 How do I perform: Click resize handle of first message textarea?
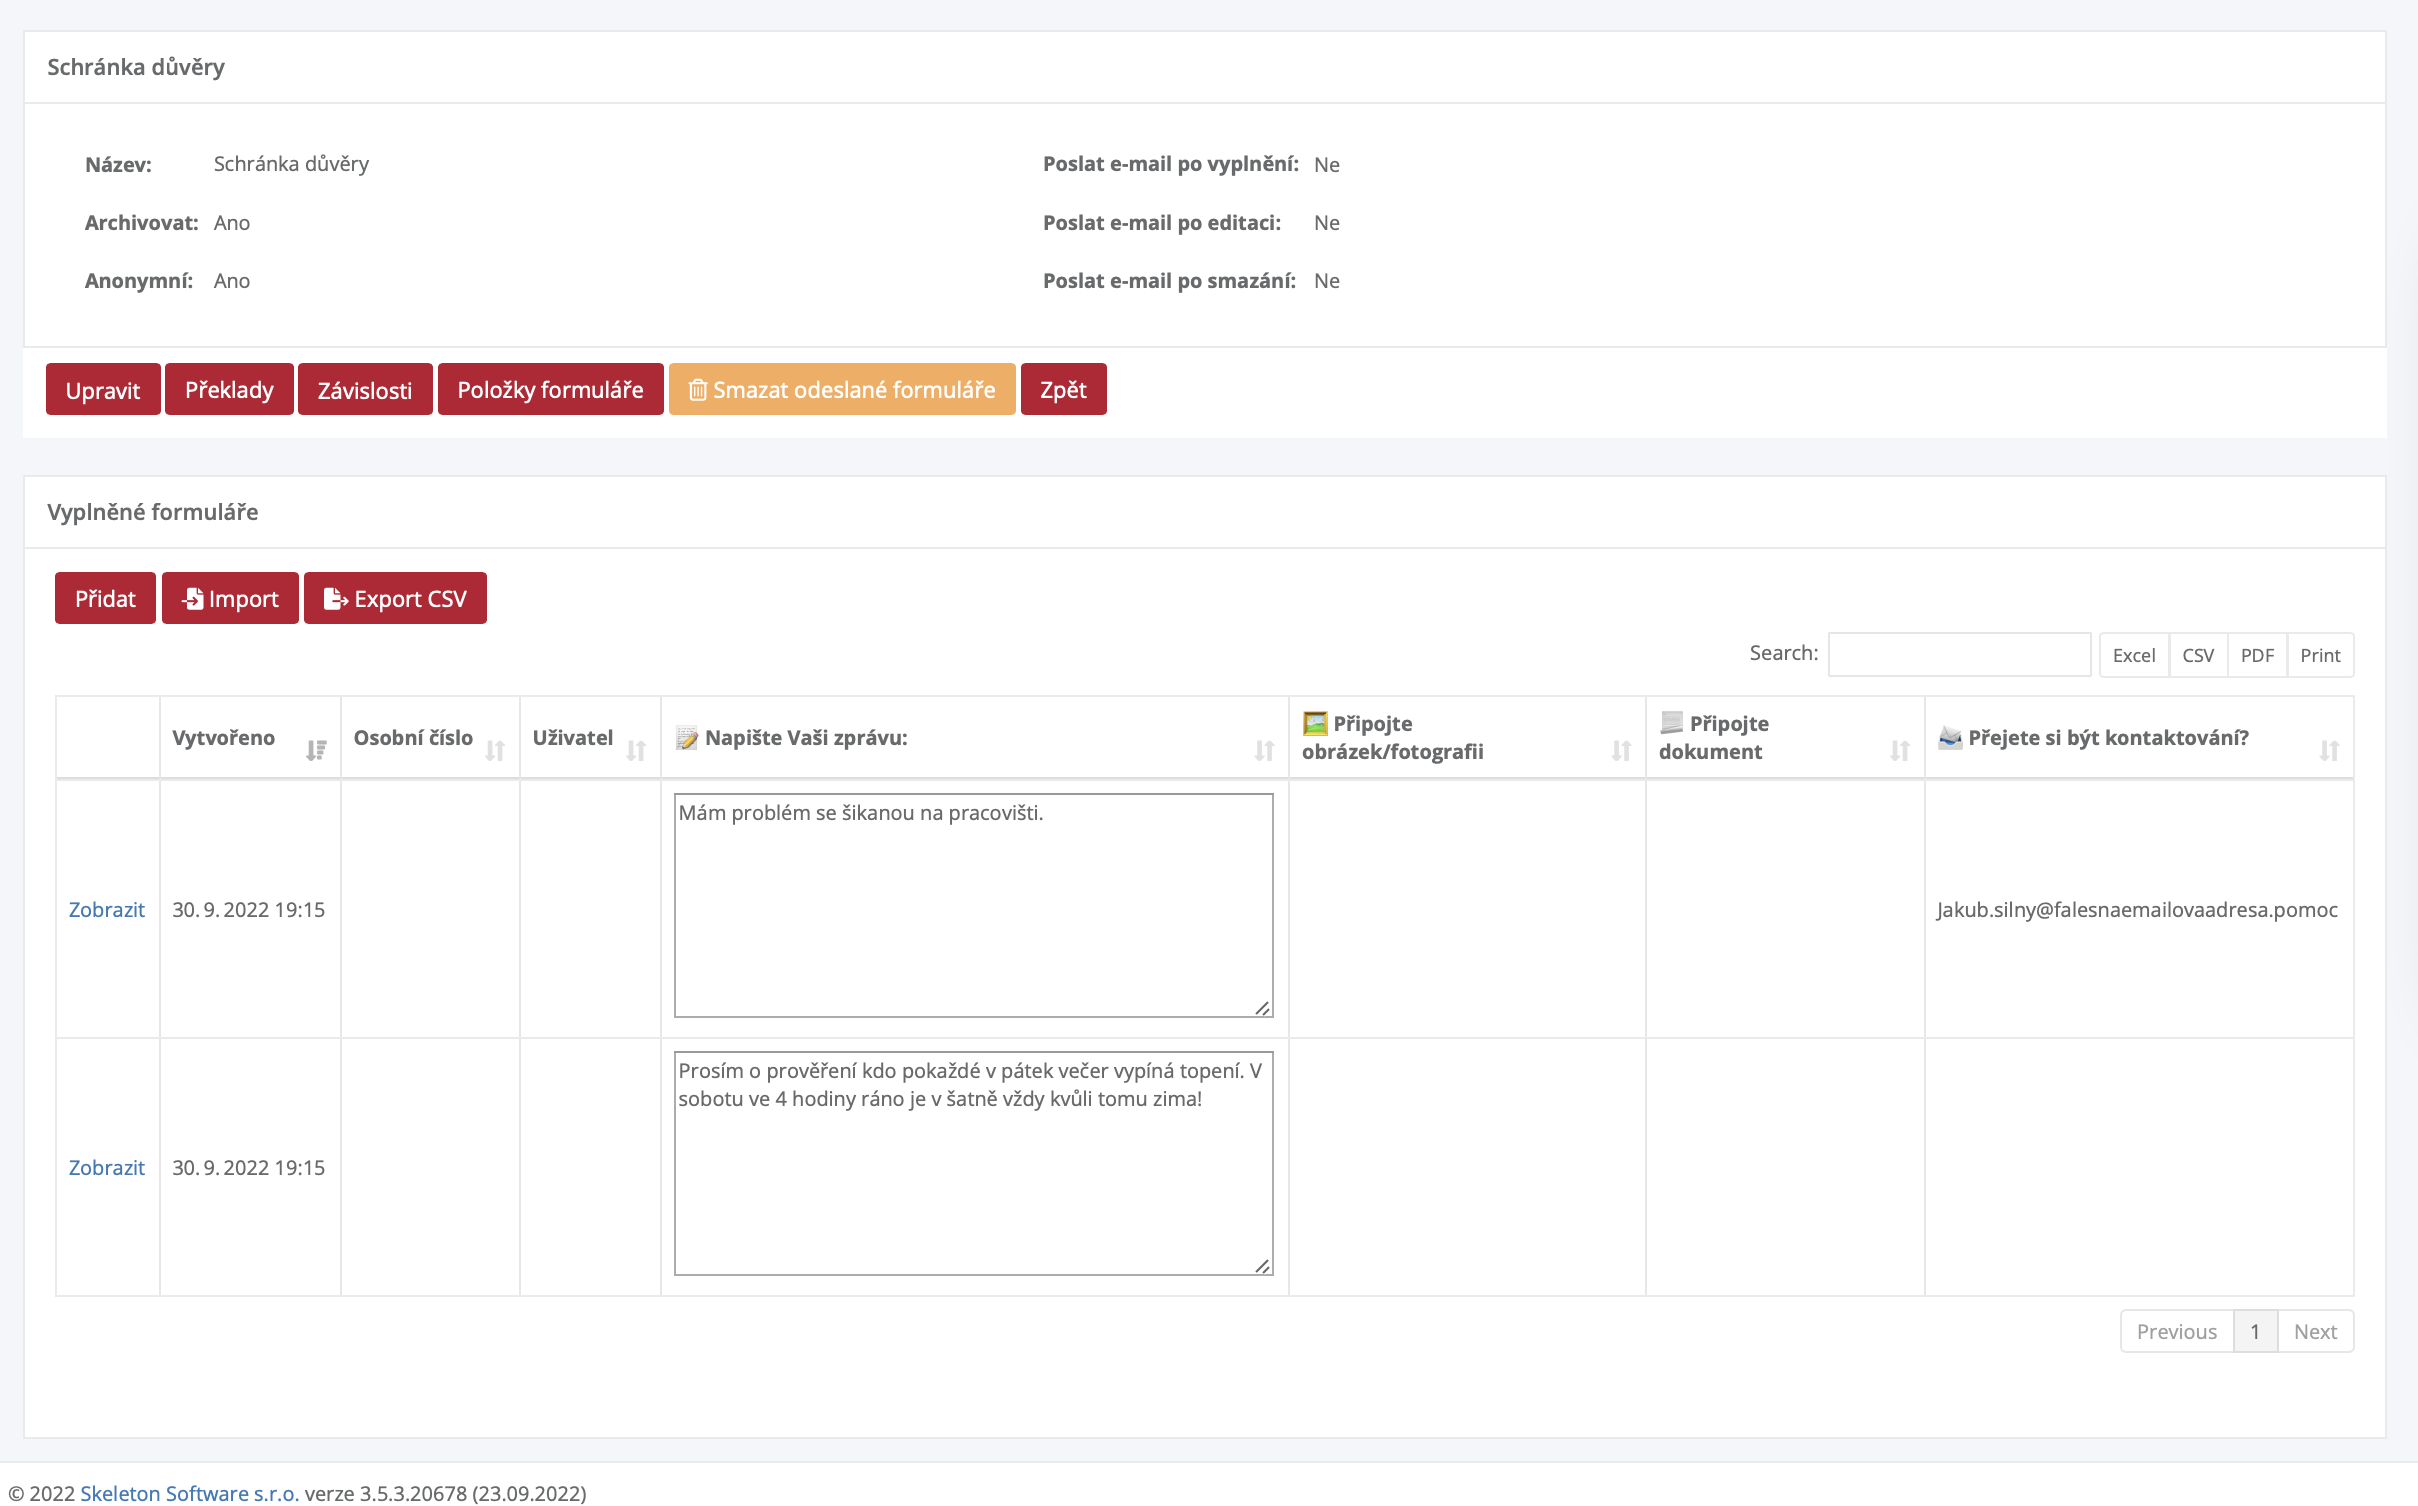pyautogui.click(x=1263, y=1008)
